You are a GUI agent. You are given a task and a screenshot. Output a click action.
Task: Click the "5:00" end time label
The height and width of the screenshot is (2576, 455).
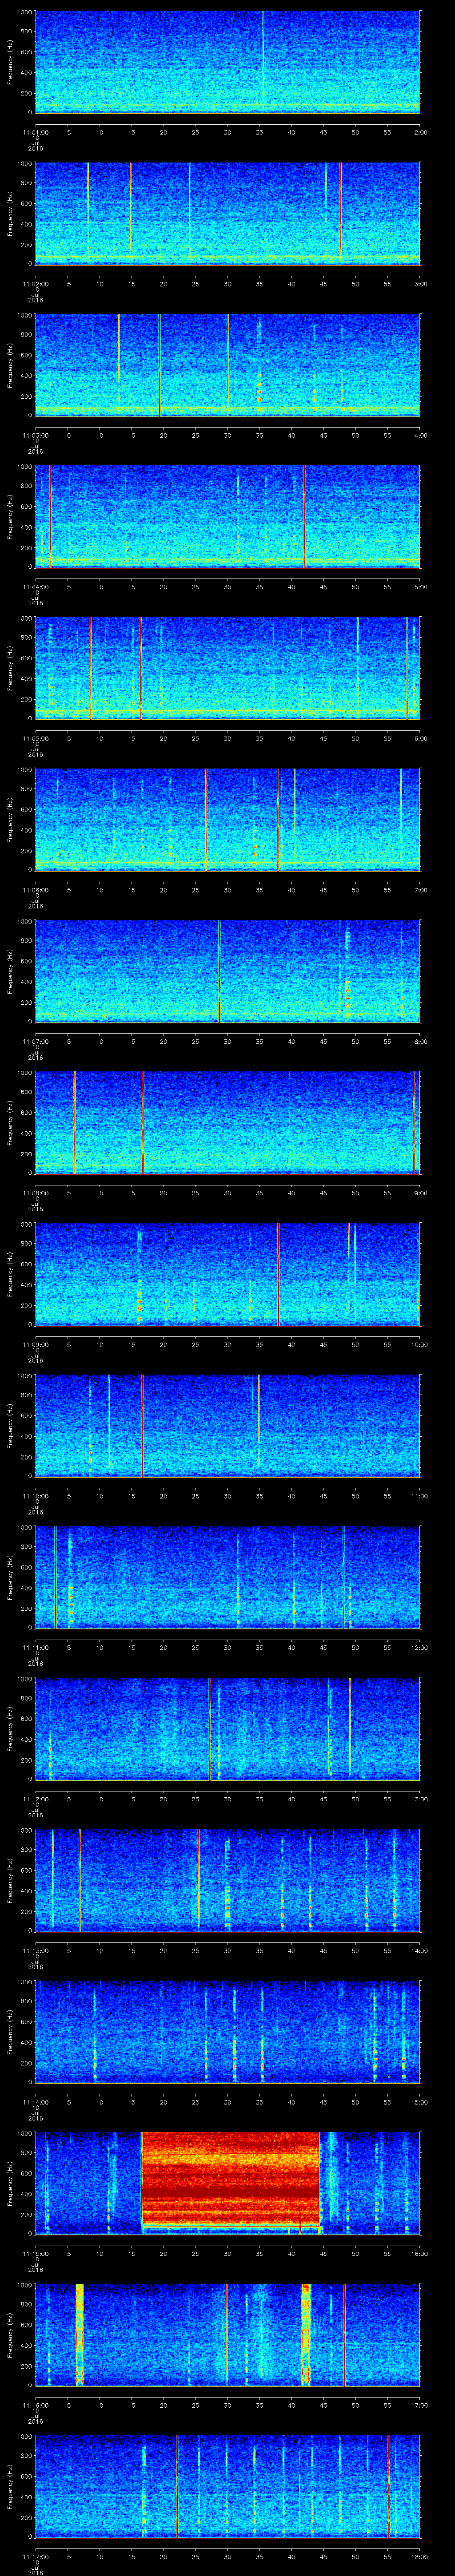pyautogui.click(x=421, y=586)
